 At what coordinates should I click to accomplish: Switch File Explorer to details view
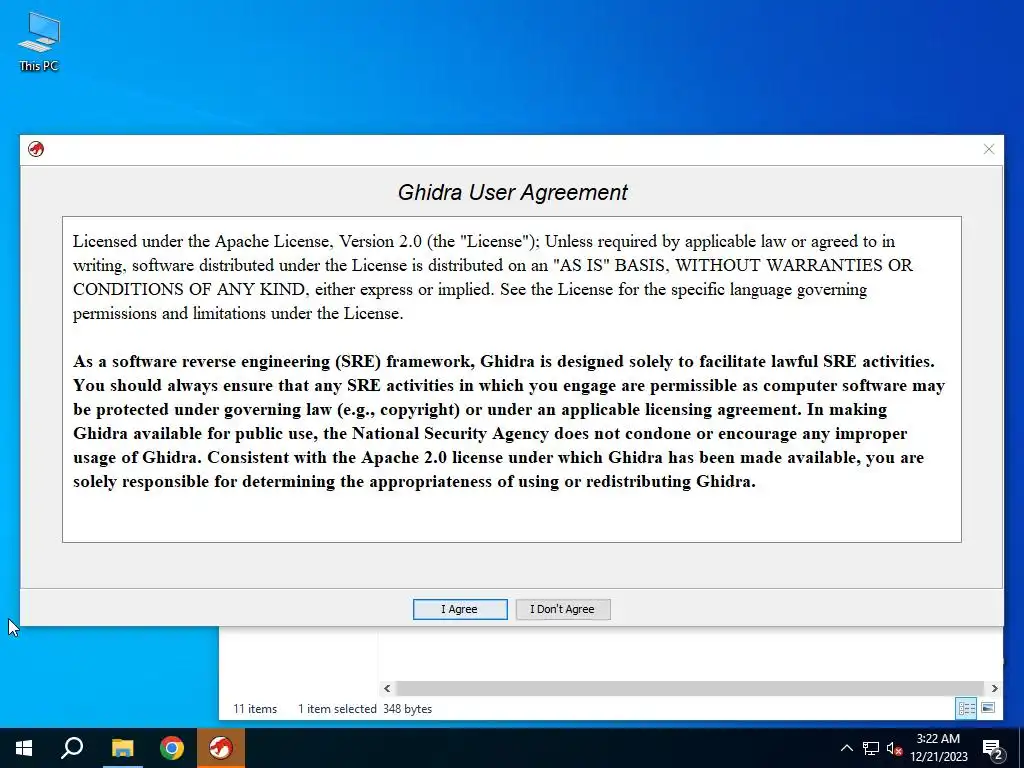(967, 708)
